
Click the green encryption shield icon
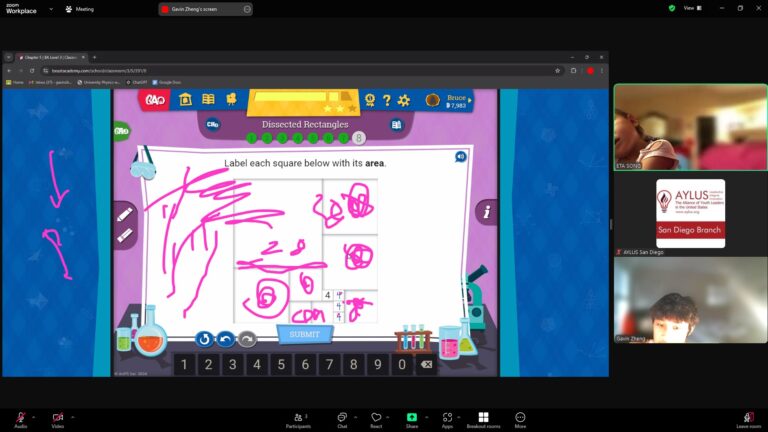point(672,8)
